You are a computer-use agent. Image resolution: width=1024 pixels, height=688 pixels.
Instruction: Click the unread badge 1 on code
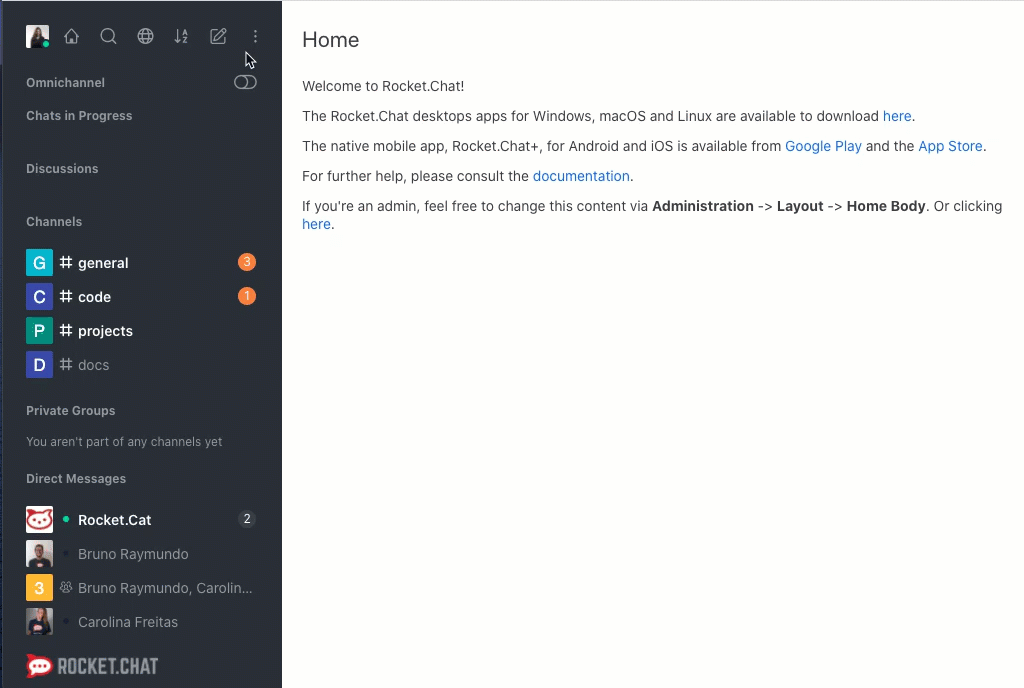click(x=247, y=296)
